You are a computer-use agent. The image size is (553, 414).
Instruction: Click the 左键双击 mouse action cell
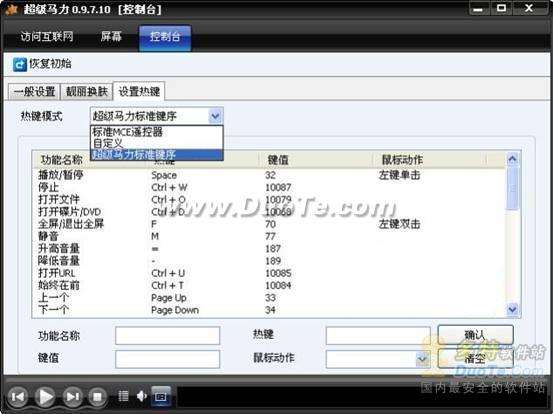pos(399,224)
